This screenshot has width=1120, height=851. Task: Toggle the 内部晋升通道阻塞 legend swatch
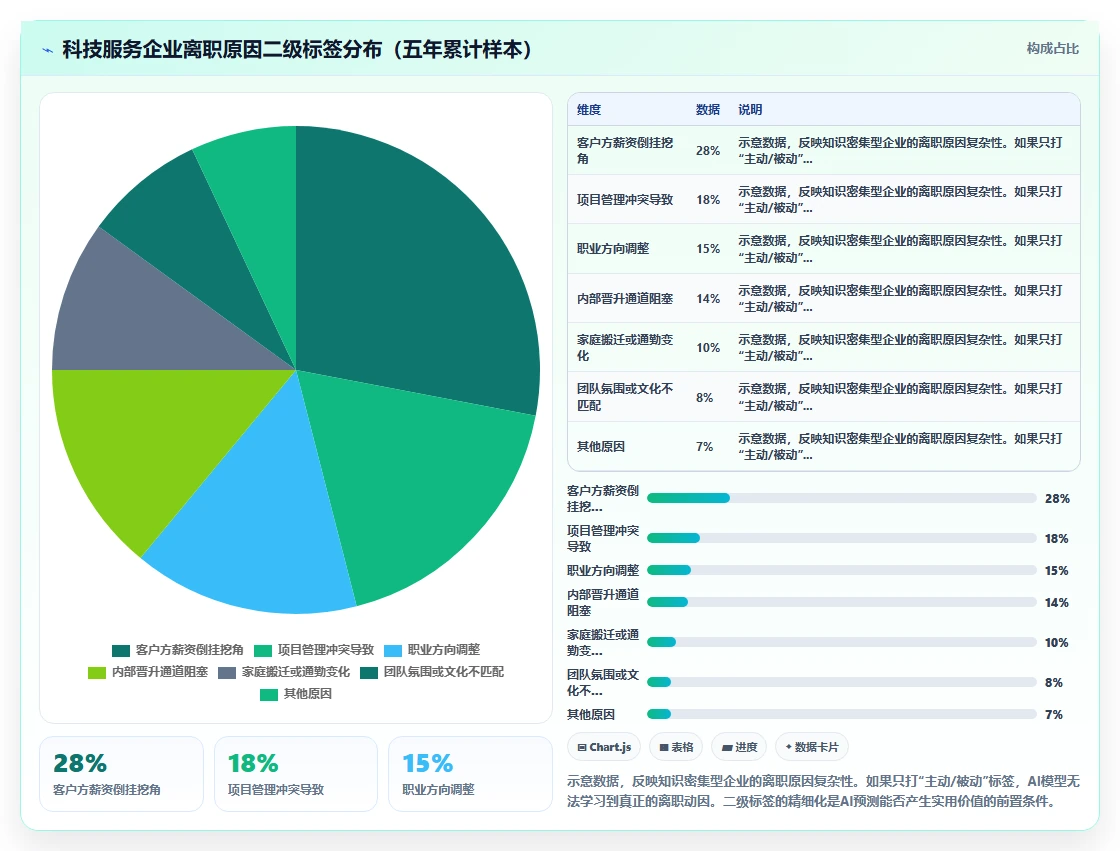[96, 672]
